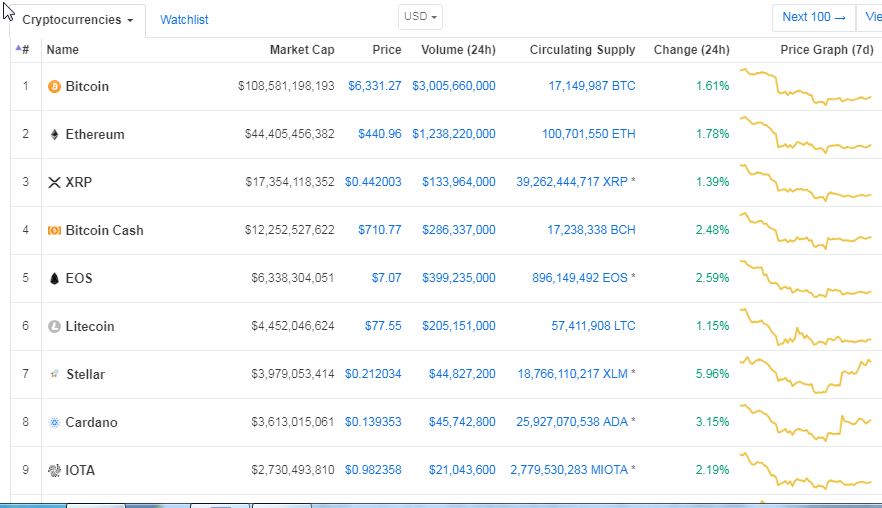
Task: Click XRP volume $133,964,000
Action: (459, 182)
